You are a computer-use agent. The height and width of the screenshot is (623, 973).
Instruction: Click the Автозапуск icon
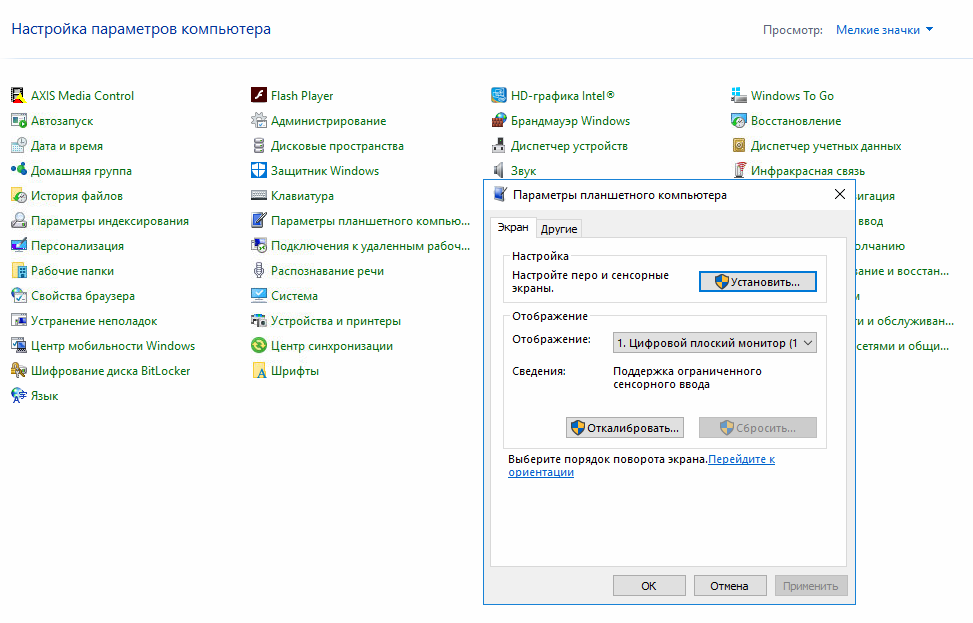pyautogui.click(x=18, y=120)
